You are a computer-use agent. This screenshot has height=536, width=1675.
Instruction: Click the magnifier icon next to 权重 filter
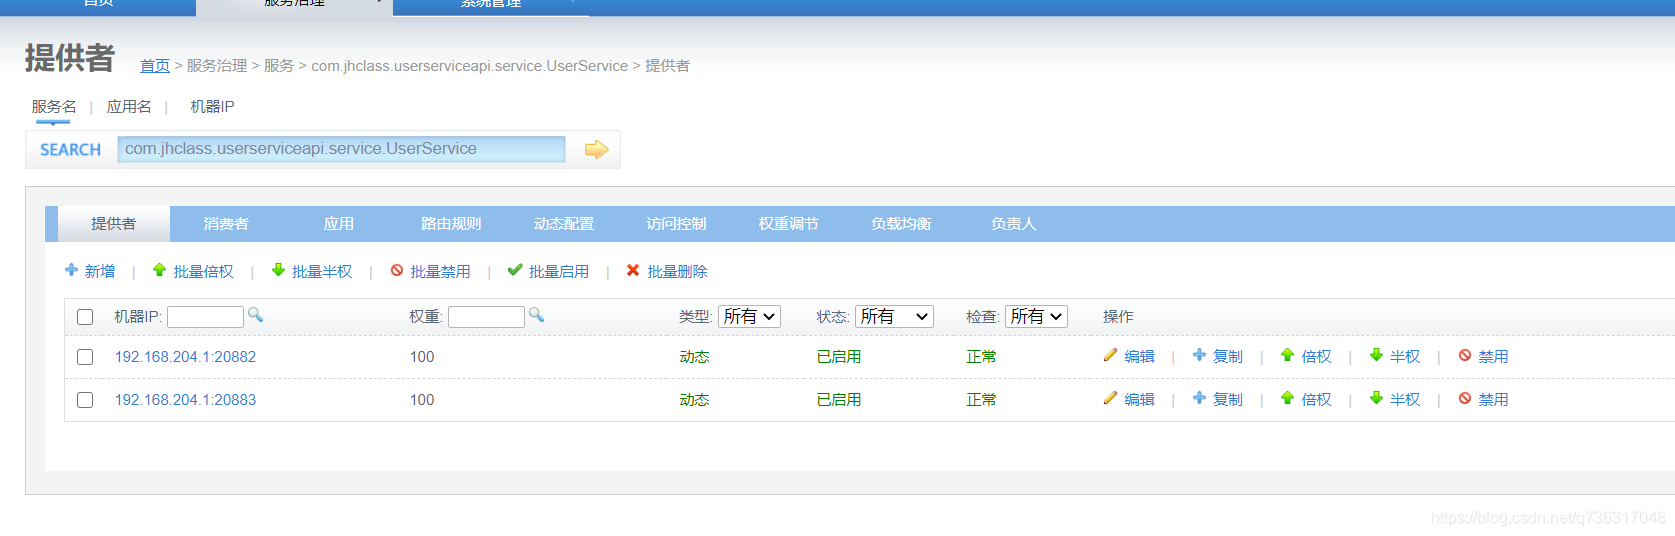coord(536,315)
